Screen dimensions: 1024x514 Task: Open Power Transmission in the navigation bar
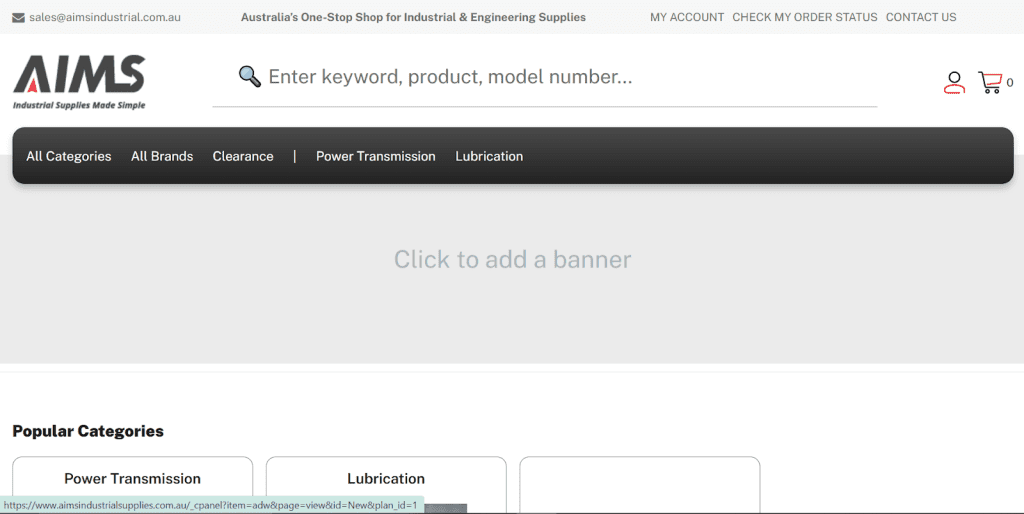375,156
